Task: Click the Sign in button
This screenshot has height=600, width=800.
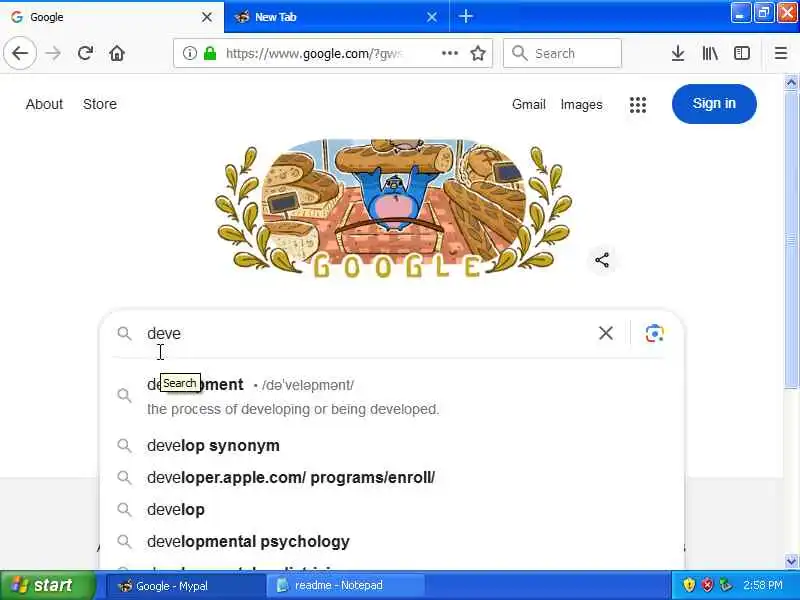Action: point(714,104)
